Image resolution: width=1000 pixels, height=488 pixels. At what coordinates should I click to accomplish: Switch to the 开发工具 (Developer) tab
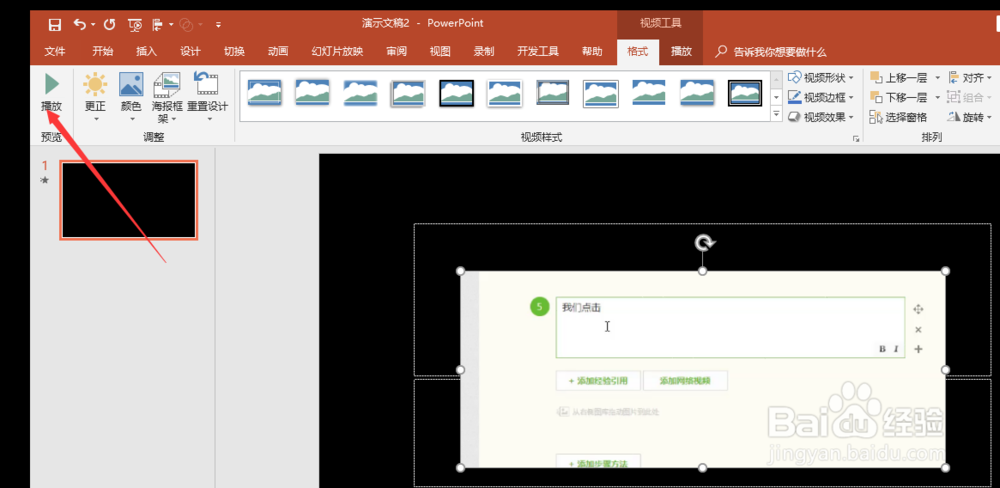point(538,52)
